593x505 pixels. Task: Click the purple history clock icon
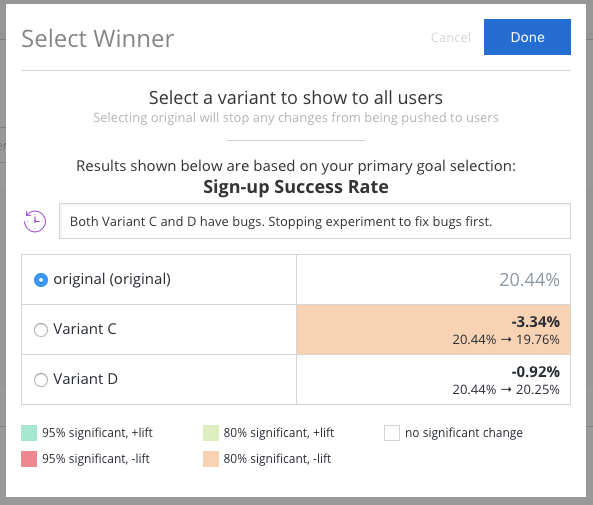tap(35, 221)
